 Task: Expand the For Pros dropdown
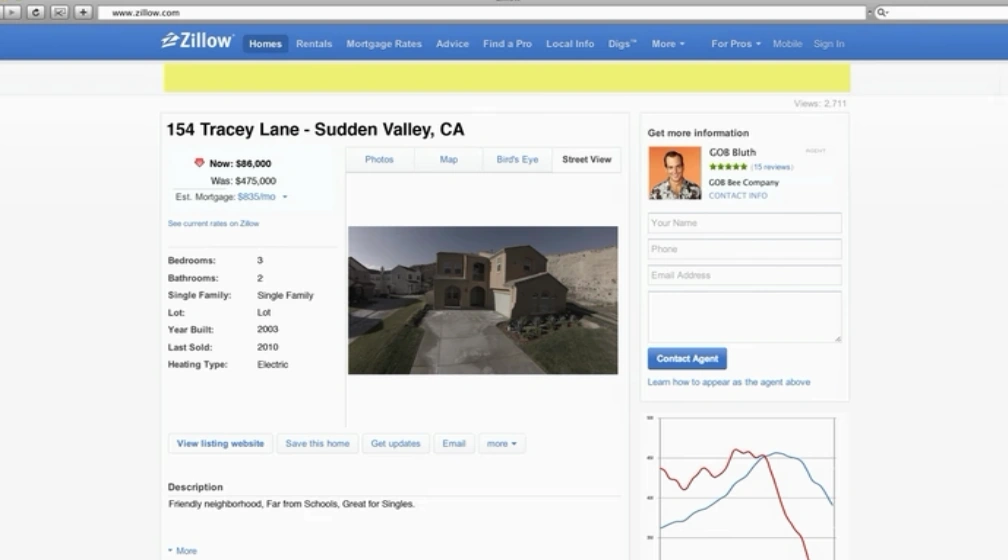[x=735, y=44]
